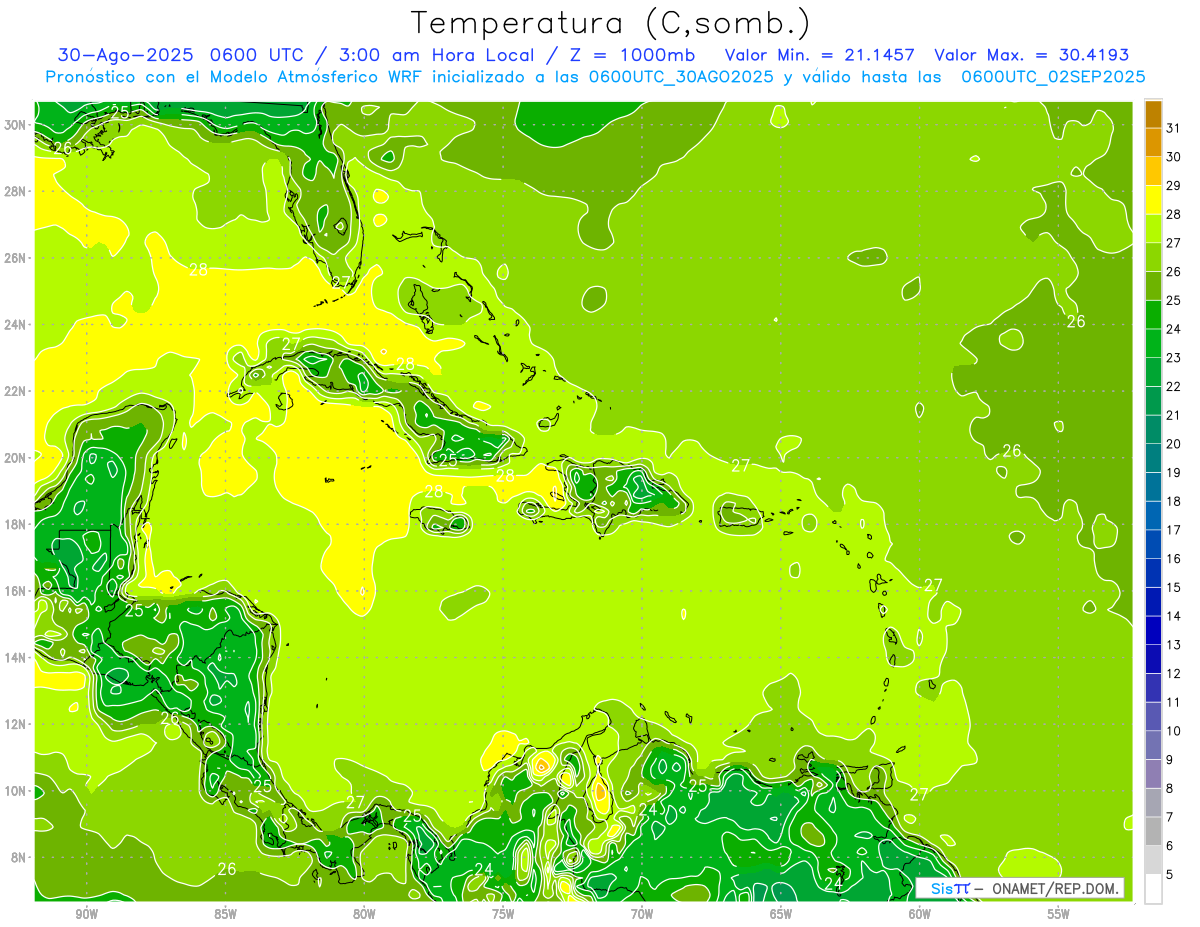
Task: Click the legend label '10'
Action: point(1173,731)
